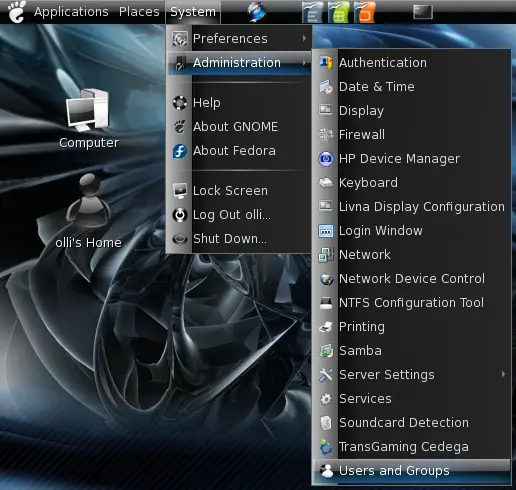516x490 pixels.
Task: Open the Computer desktop icon
Action: click(x=89, y=118)
